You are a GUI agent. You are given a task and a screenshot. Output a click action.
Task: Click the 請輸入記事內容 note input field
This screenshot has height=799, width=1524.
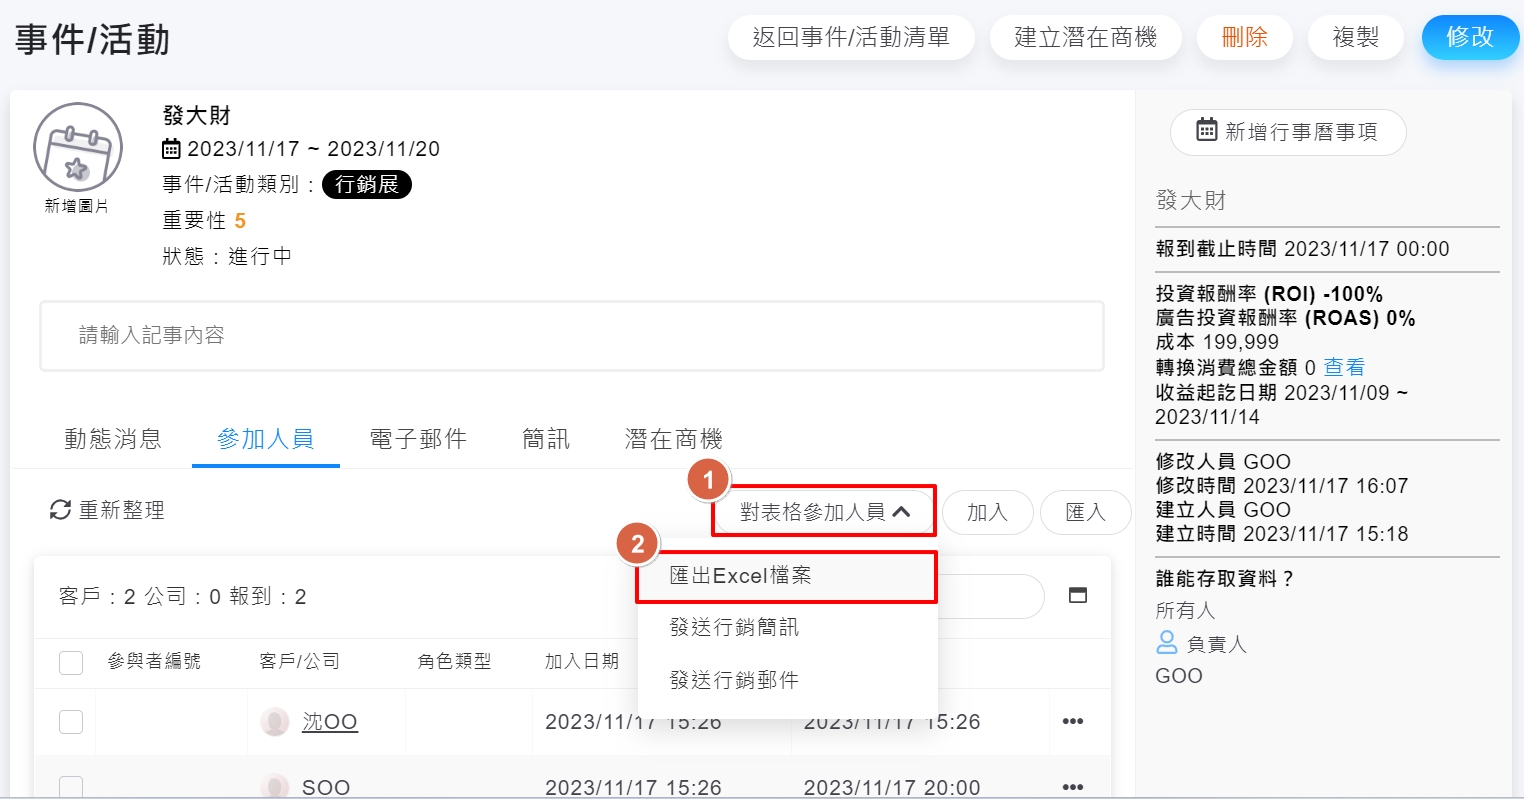click(571, 336)
